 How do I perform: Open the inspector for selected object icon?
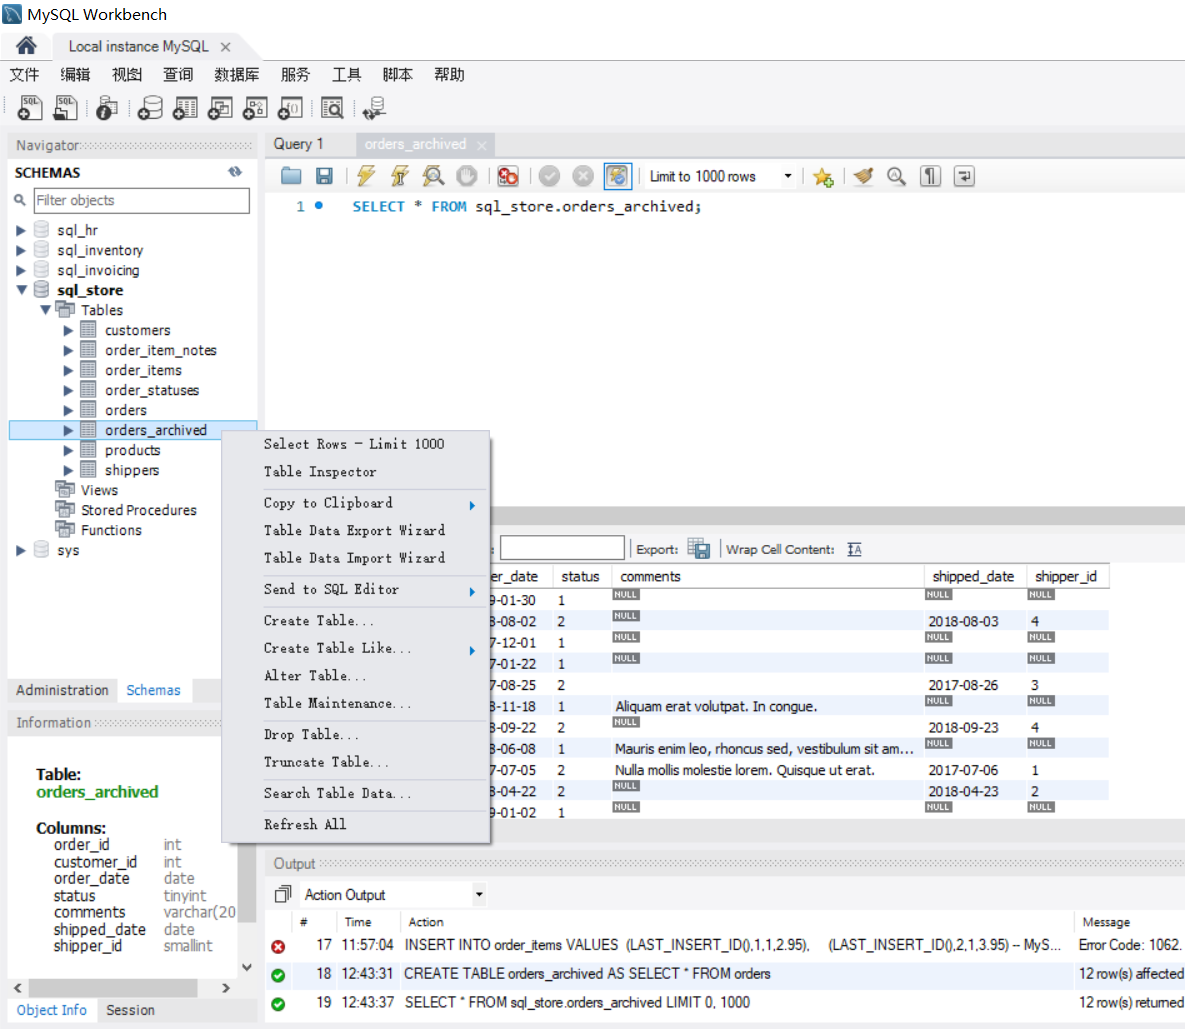coord(107,108)
